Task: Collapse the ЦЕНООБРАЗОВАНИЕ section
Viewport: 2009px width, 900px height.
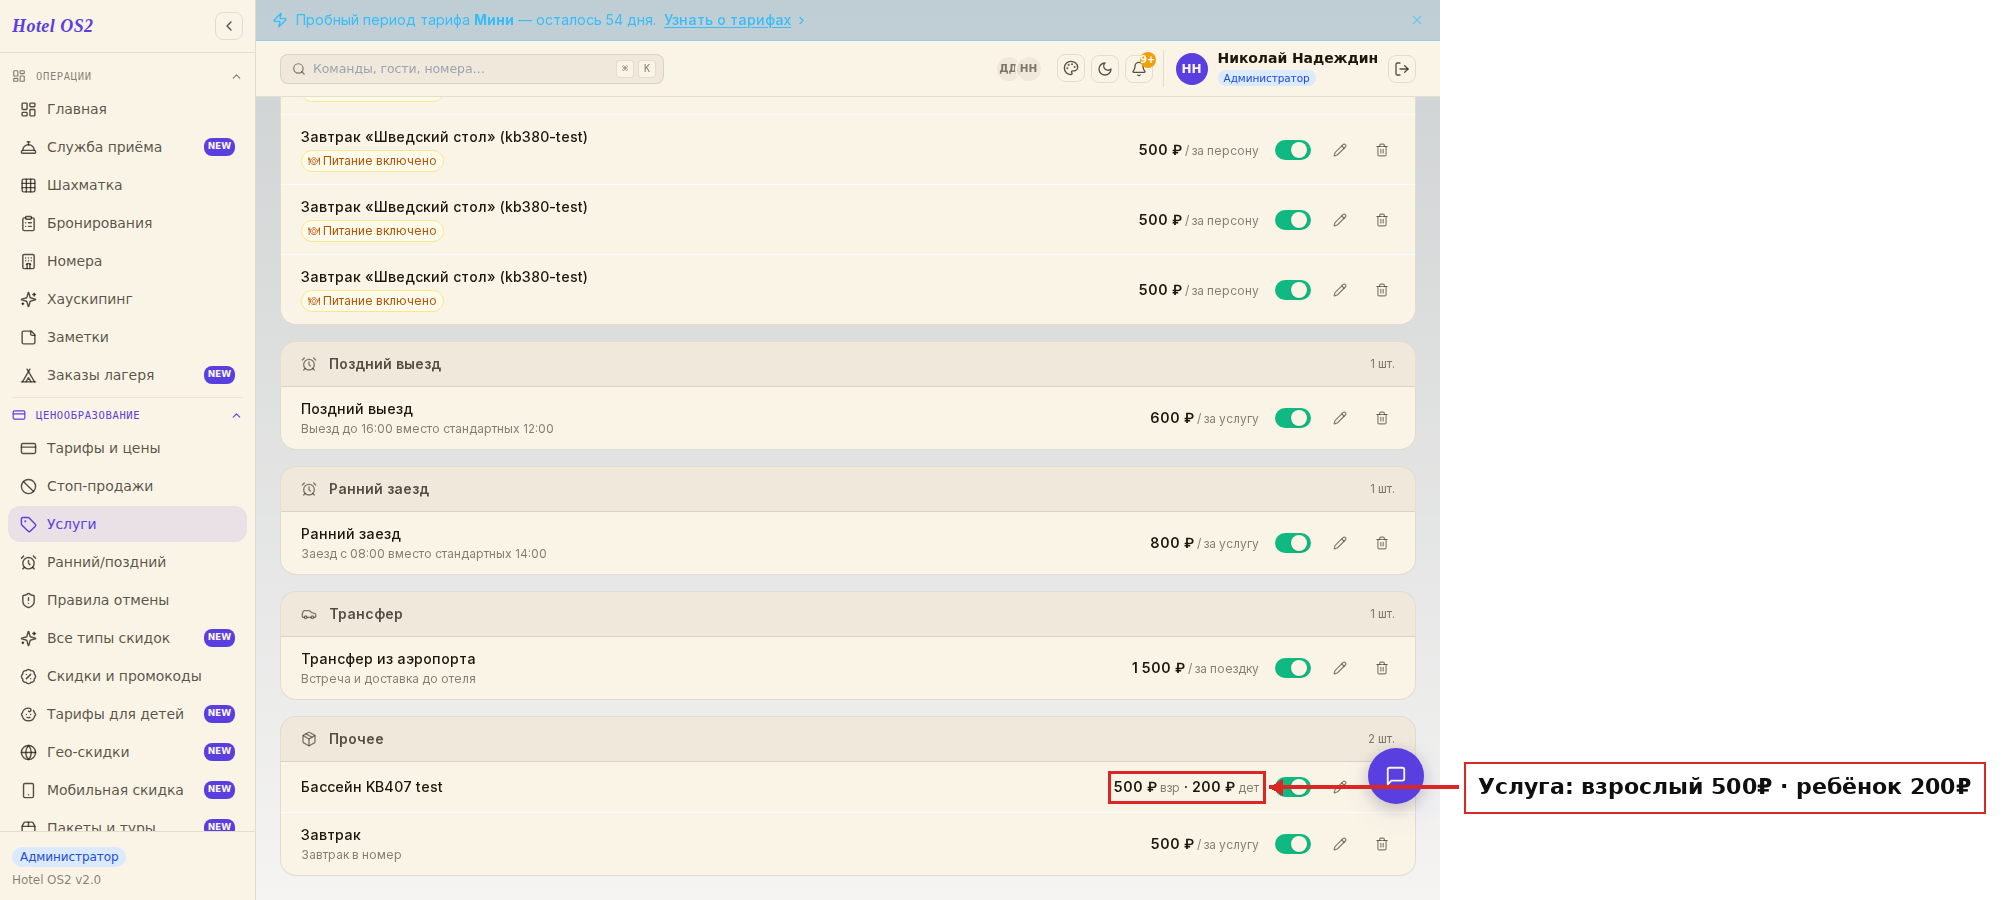Action: pyautogui.click(x=236, y=416)
